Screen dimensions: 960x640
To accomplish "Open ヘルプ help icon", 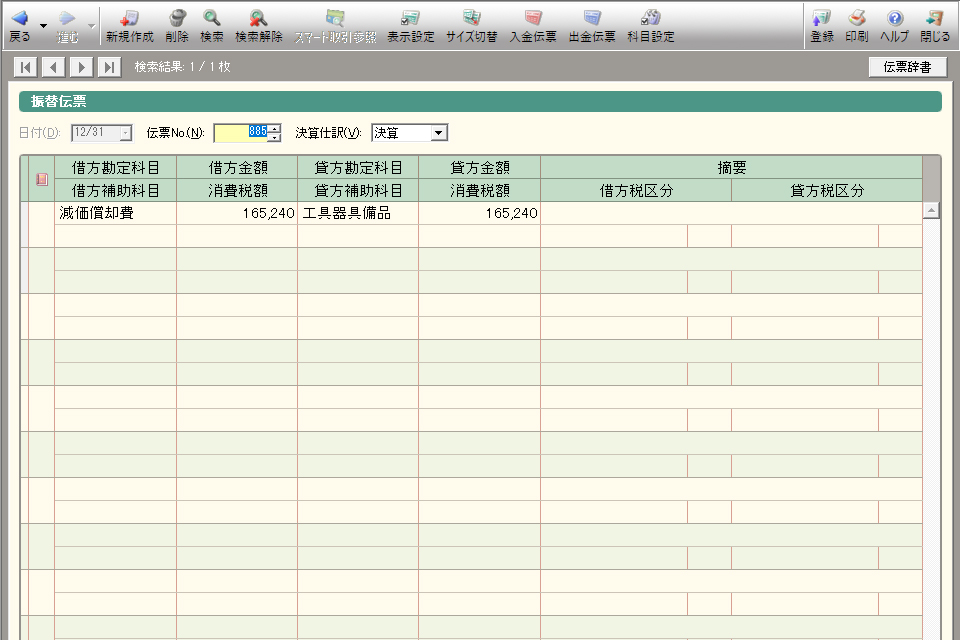I will pyautogui.click(x=894, y=26).
